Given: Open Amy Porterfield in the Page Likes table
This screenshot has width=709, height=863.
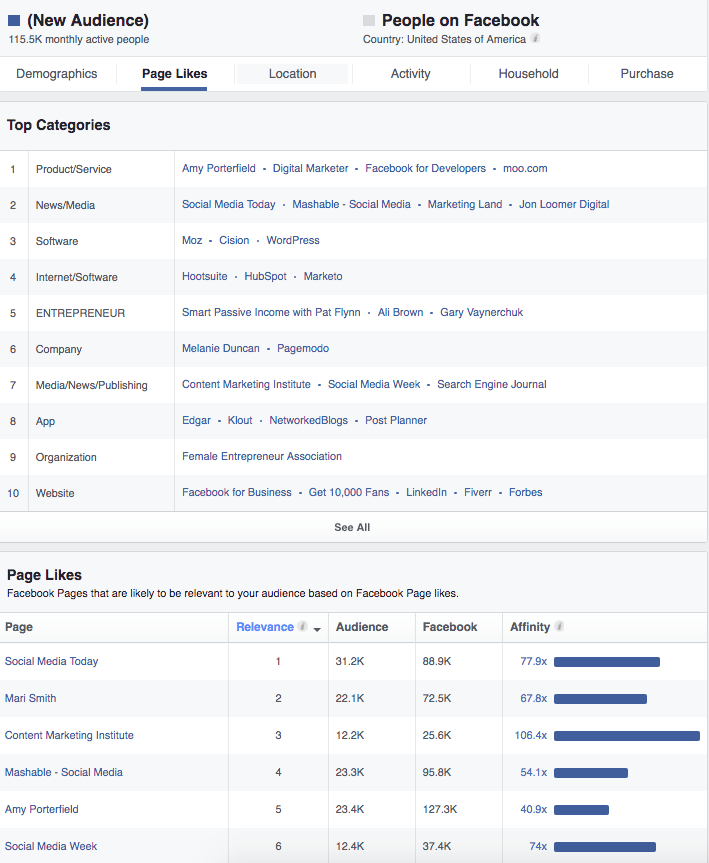Looking at the screenshot, I should tap(42, 809).
